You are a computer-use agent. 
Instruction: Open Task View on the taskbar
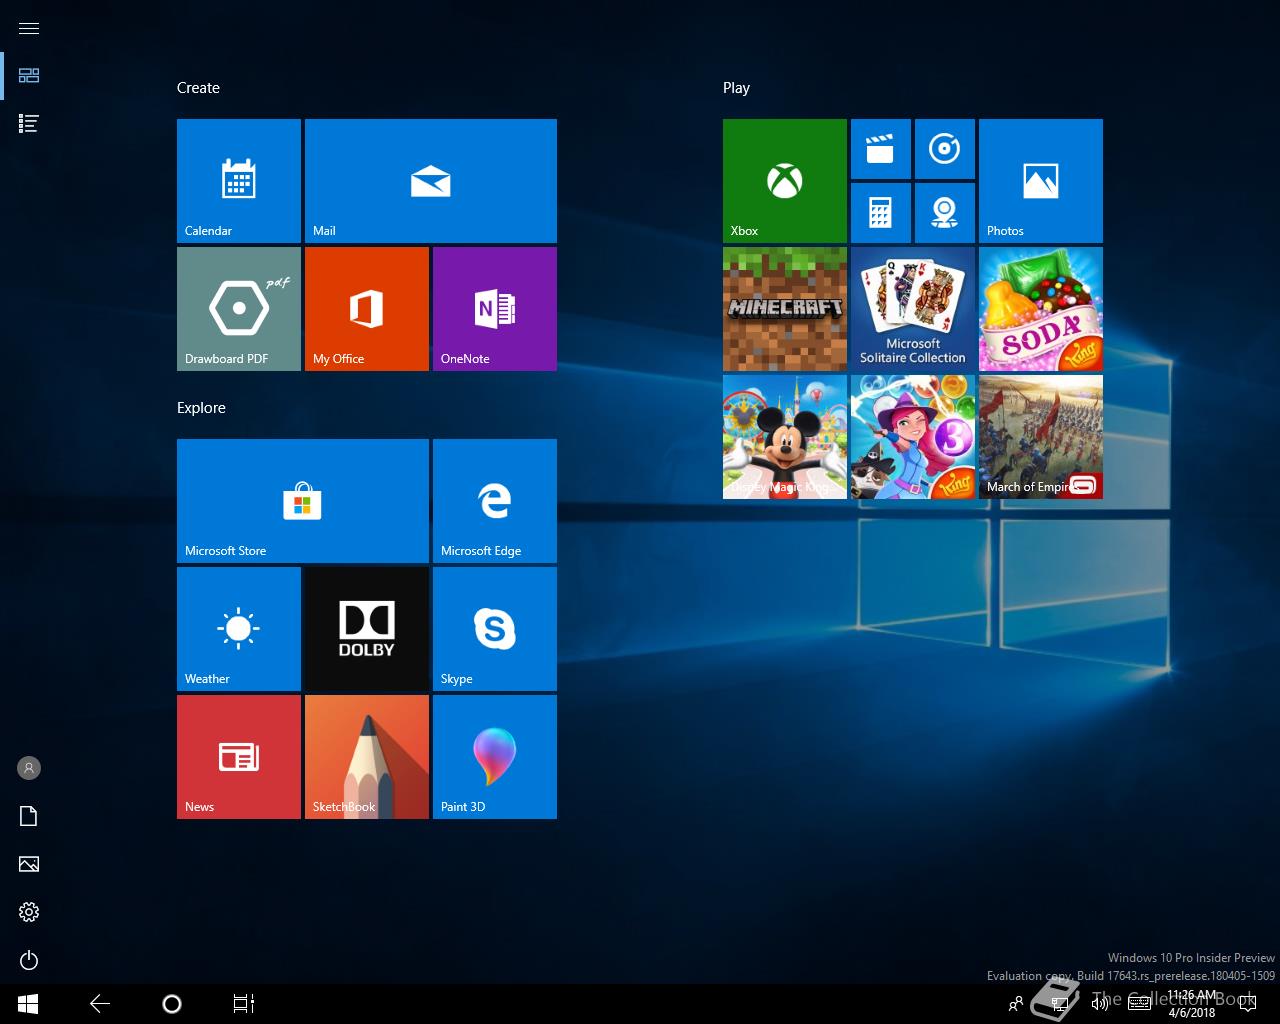point(244,1004)
